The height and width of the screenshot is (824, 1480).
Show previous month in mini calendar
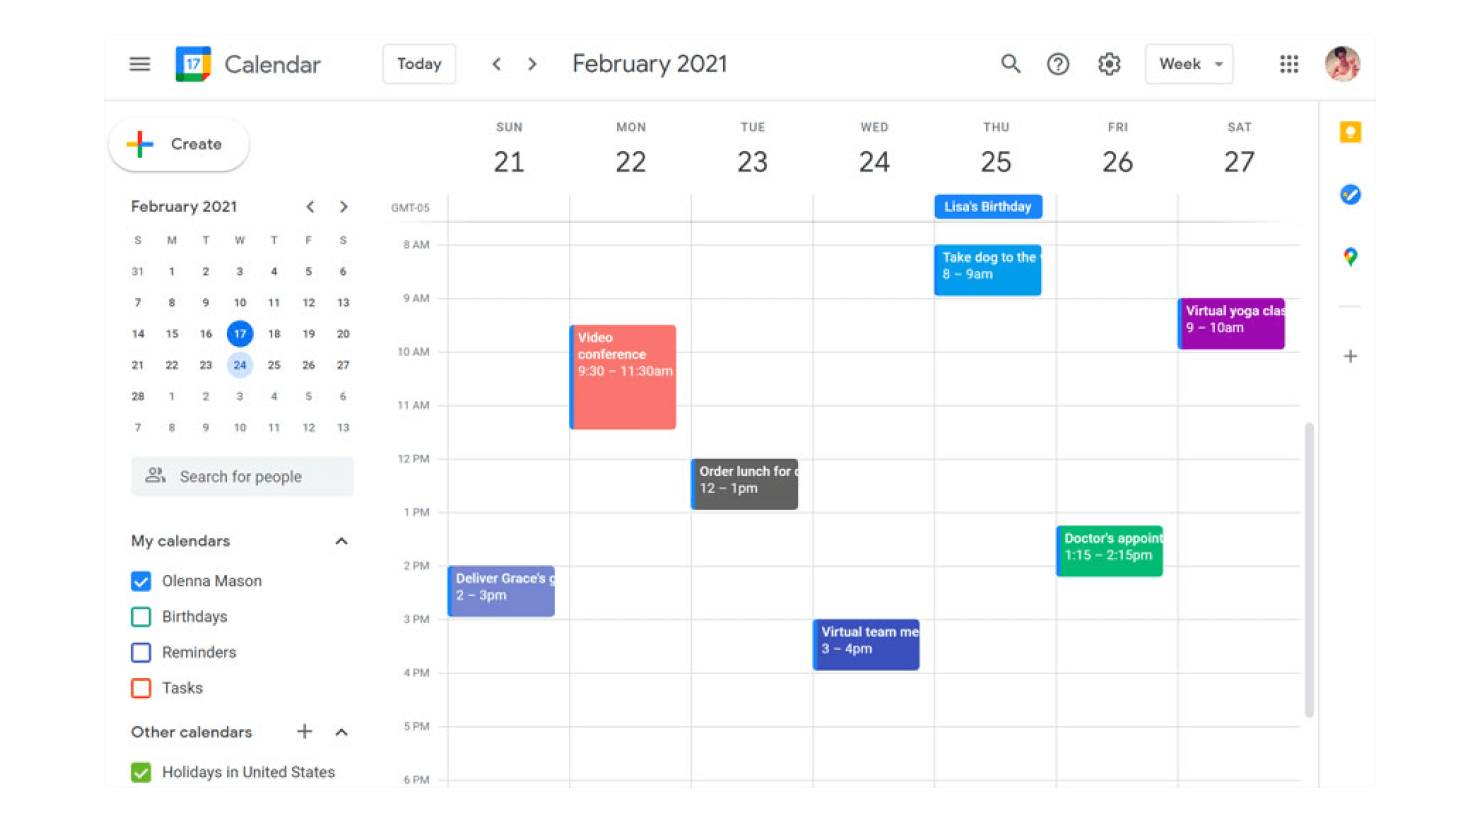(310, 207)
